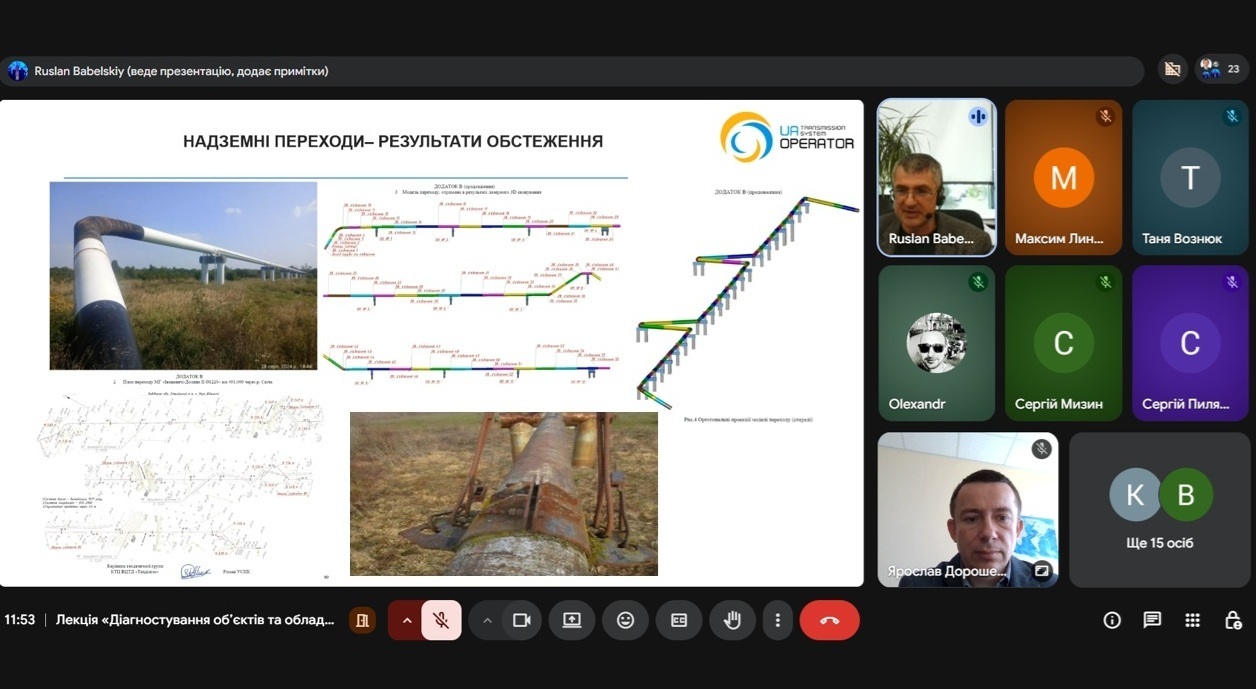This screenshot has width=1256, height=689.
Task: Show participants list with count 23
Action: pos(1220,69)
